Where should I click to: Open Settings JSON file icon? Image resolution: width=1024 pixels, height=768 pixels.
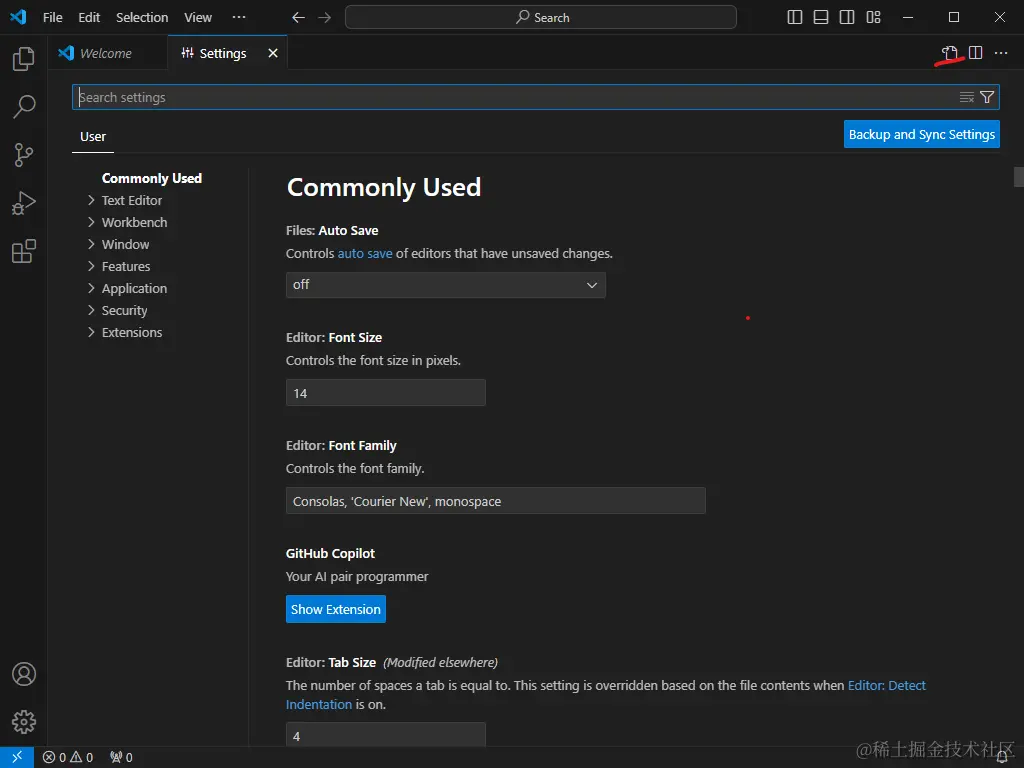[950, 53]
